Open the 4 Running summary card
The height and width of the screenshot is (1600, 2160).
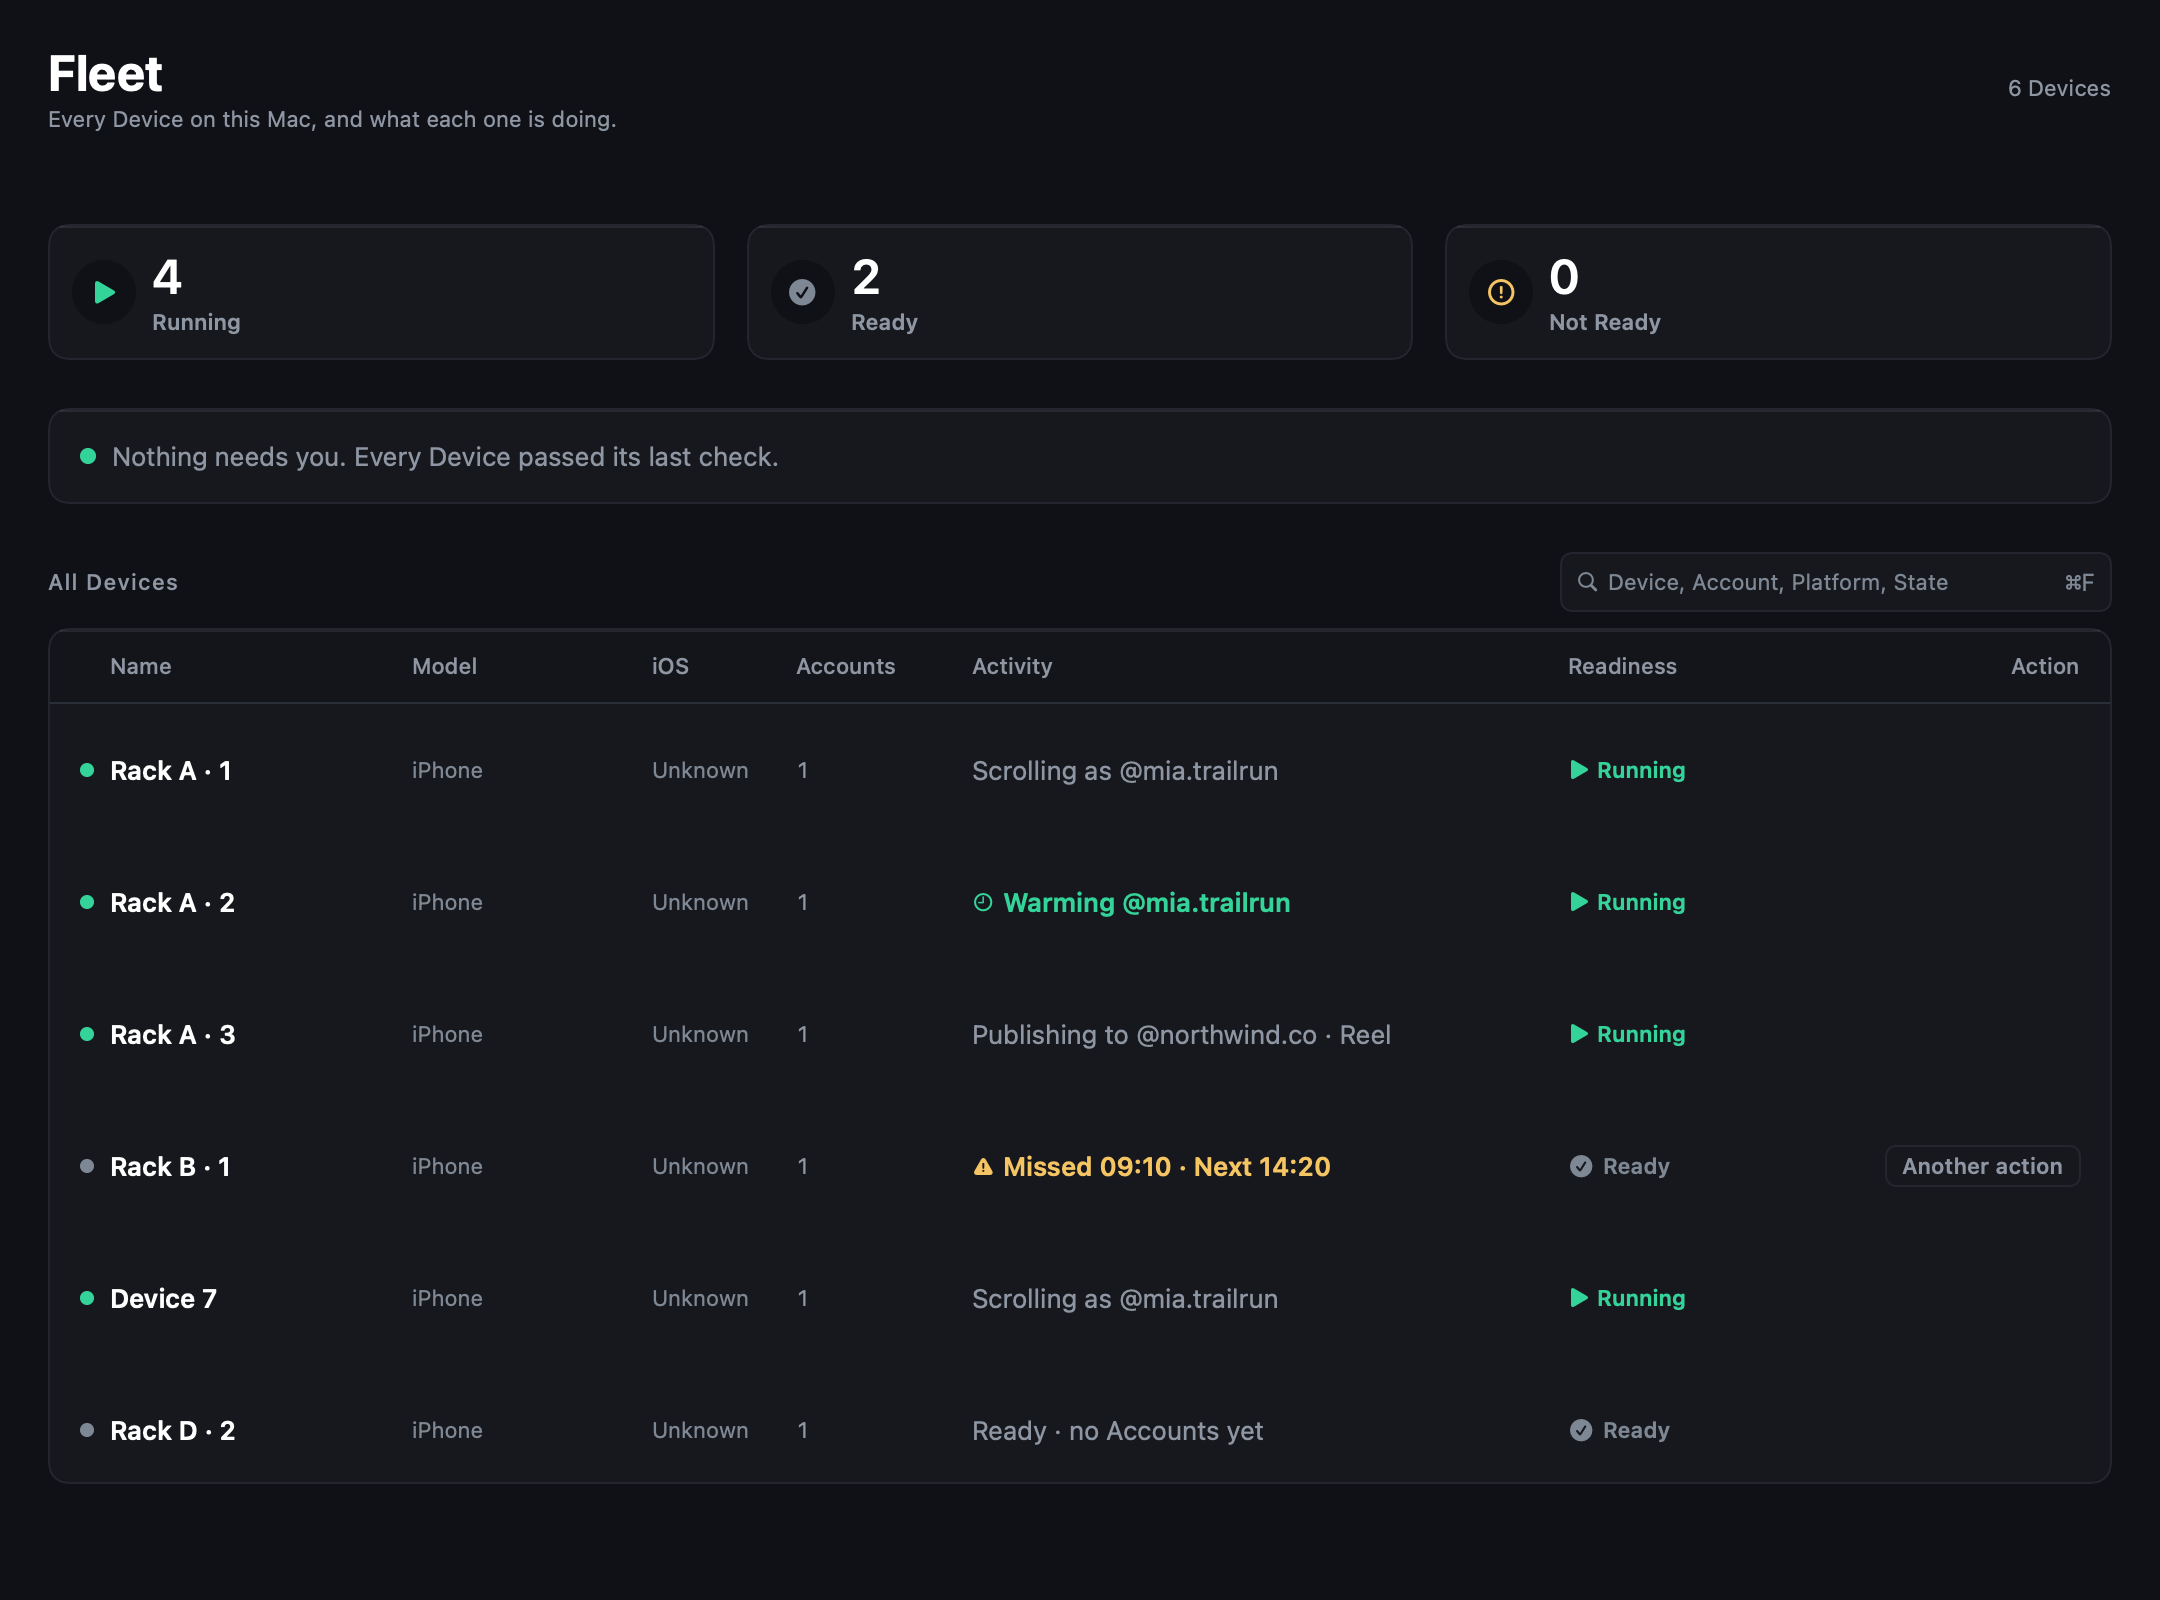click(381, 292)
